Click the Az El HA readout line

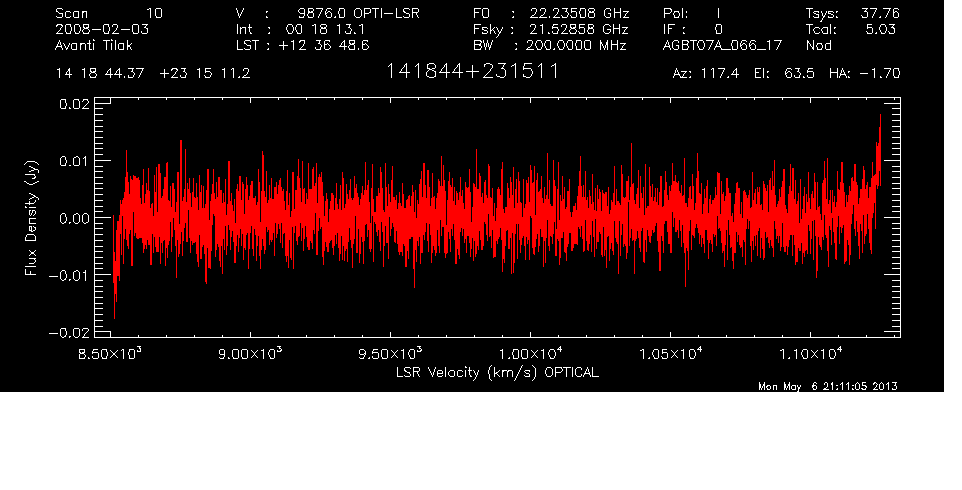[786, 74]
